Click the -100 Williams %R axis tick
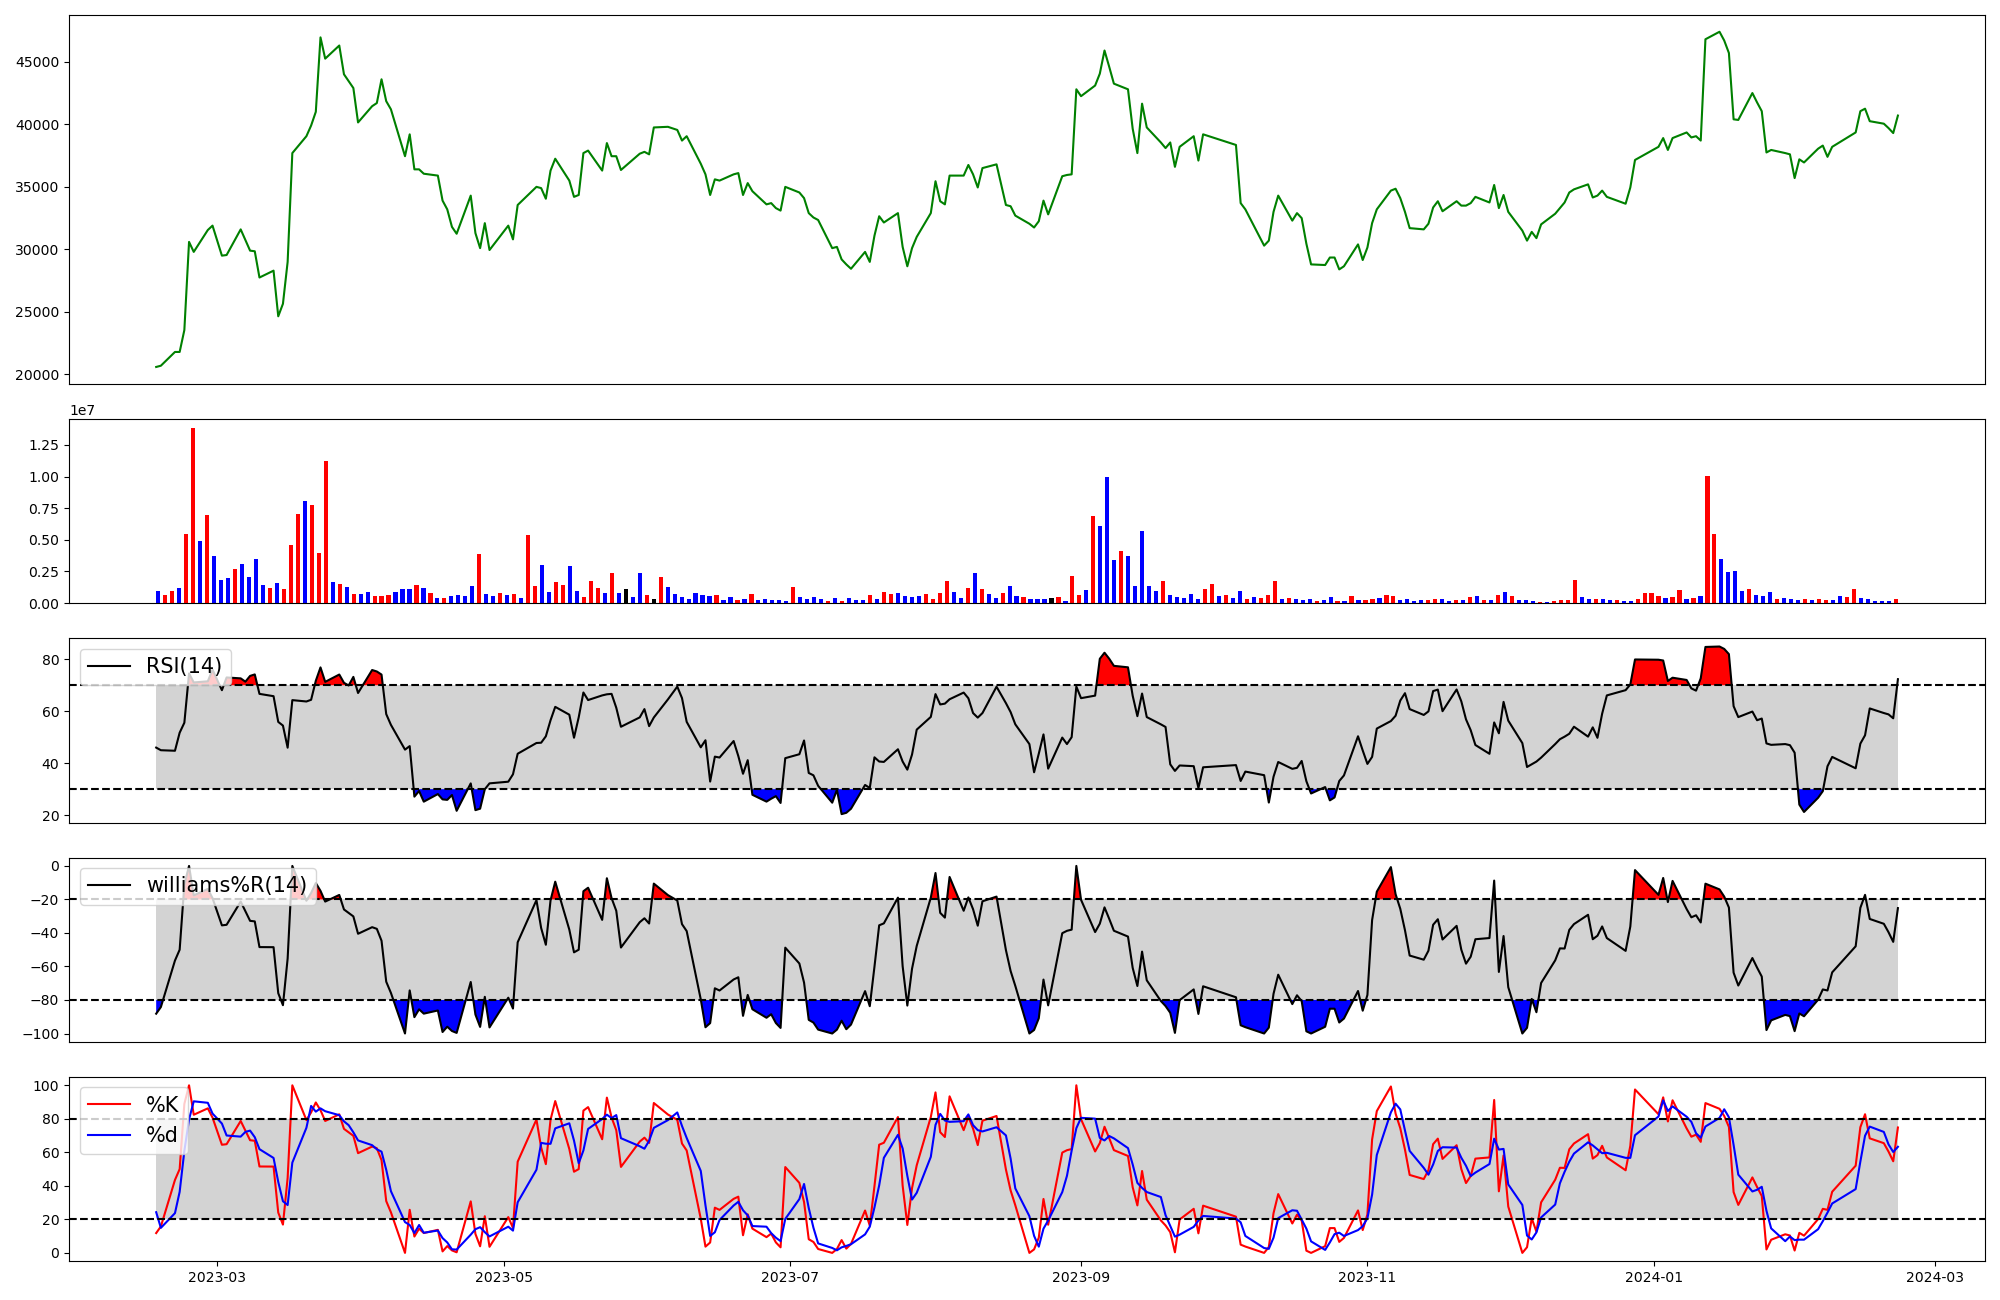The image size is (2000, 1300). coord(42,1034)
